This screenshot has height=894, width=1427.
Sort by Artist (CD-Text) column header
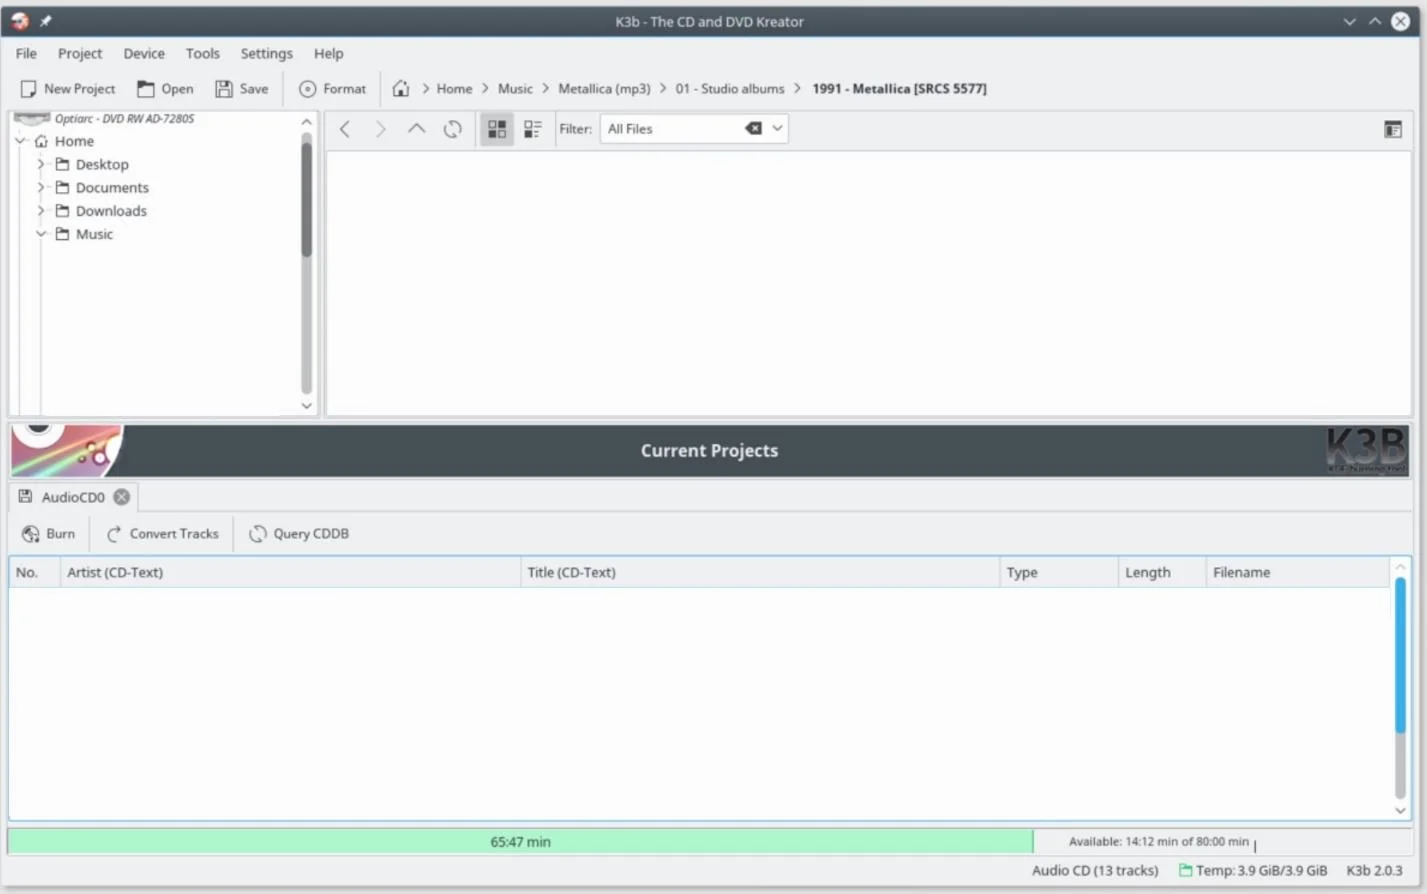click(x=290, y=572)
